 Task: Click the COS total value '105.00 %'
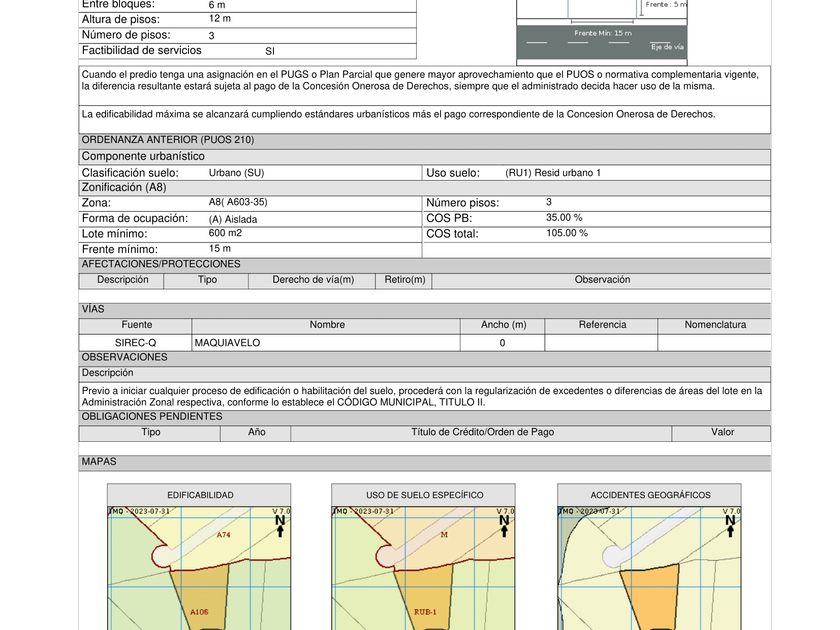(x=566, y=233)
